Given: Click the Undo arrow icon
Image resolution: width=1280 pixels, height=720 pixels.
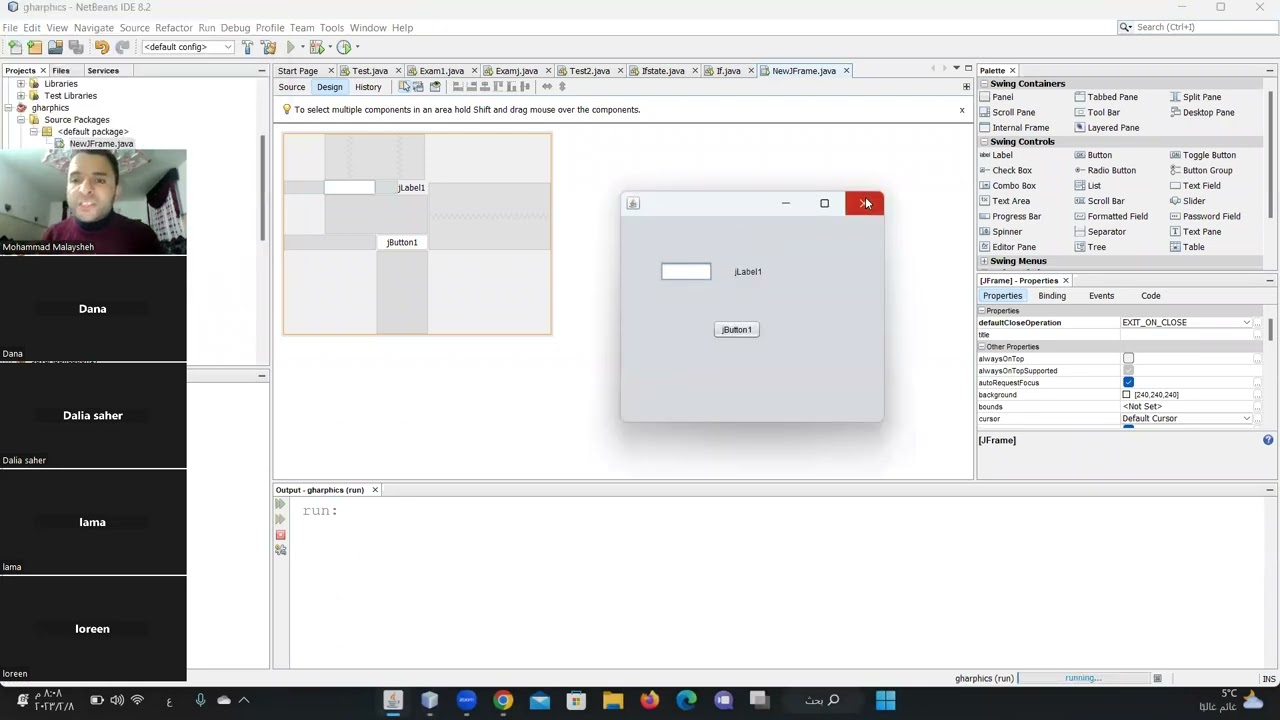Looking at the screenshot, I should (x=101, y=47).
